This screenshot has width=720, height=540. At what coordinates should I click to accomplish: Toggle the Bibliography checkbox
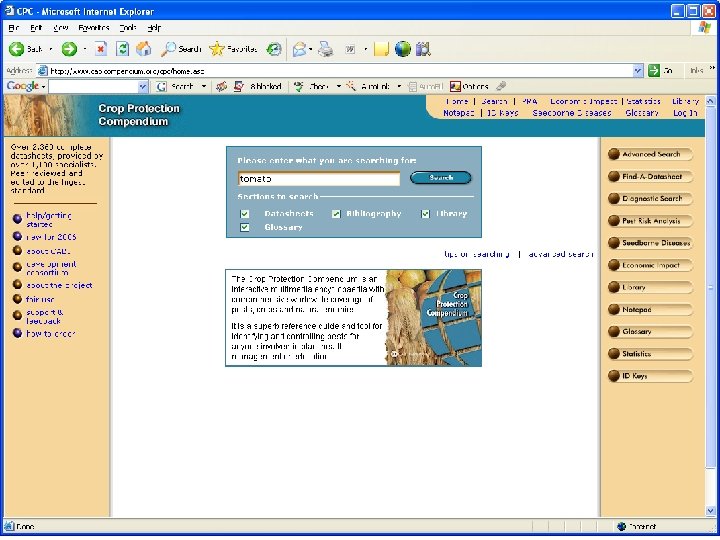[x=336, y=214]
